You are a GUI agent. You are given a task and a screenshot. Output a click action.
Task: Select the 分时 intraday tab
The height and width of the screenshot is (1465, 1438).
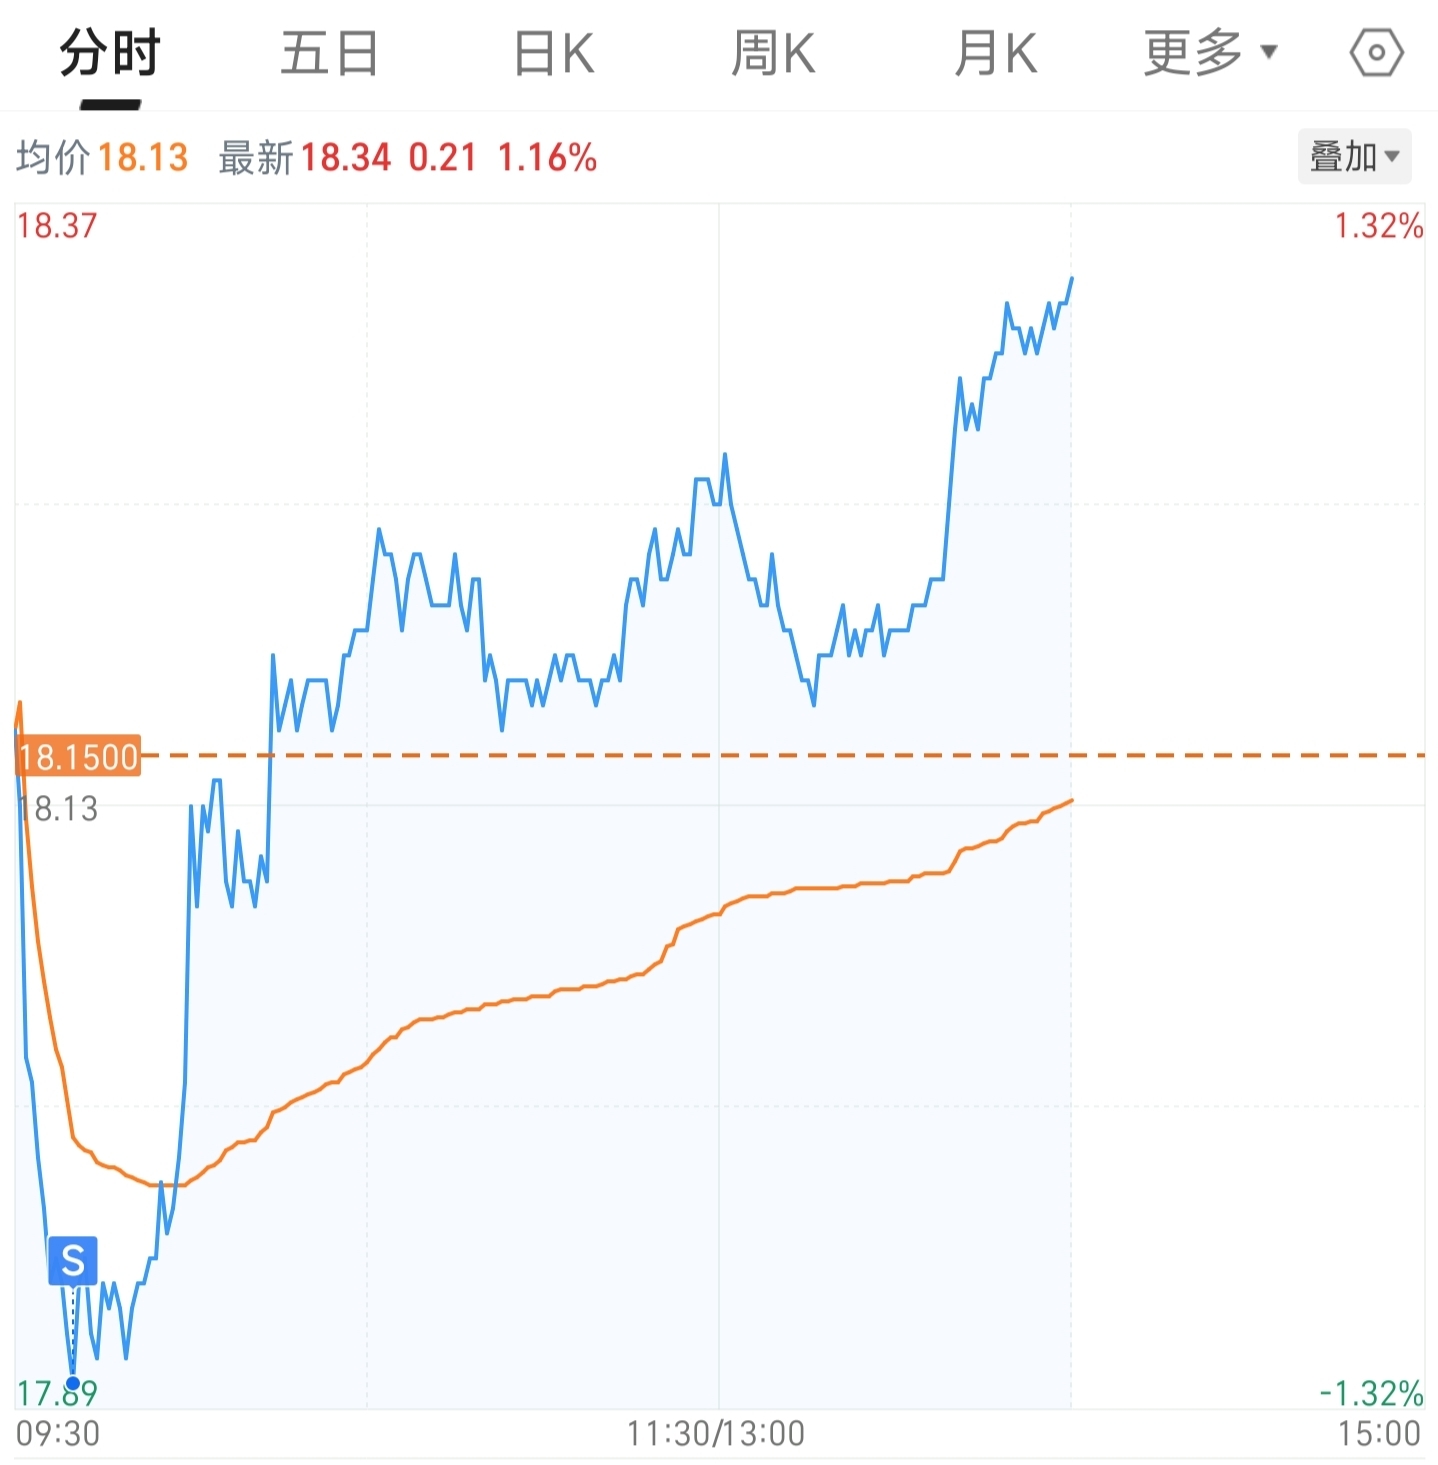110,54
